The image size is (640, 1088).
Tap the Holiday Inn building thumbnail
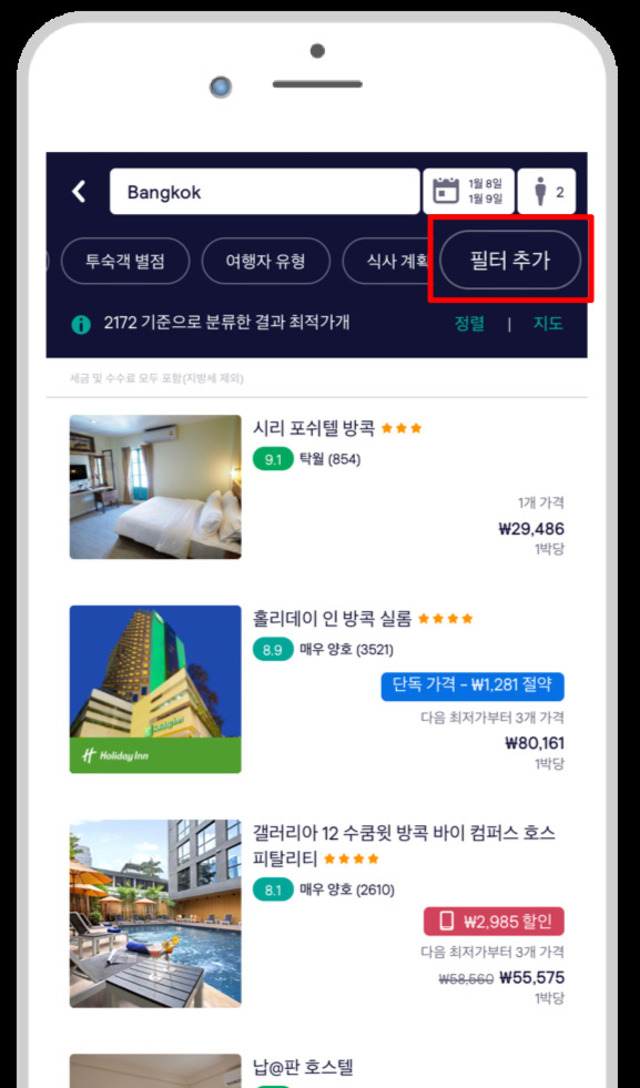155,689
